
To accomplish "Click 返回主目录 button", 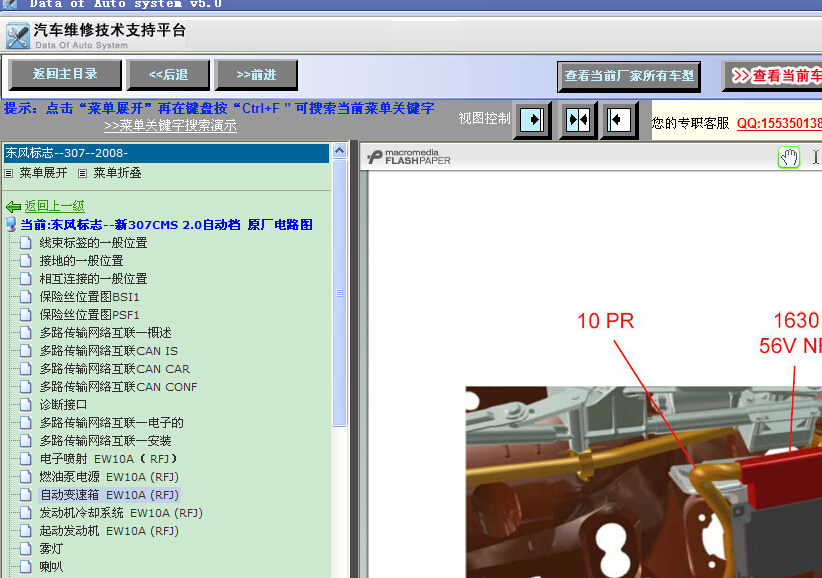I will tap(65, 75).
